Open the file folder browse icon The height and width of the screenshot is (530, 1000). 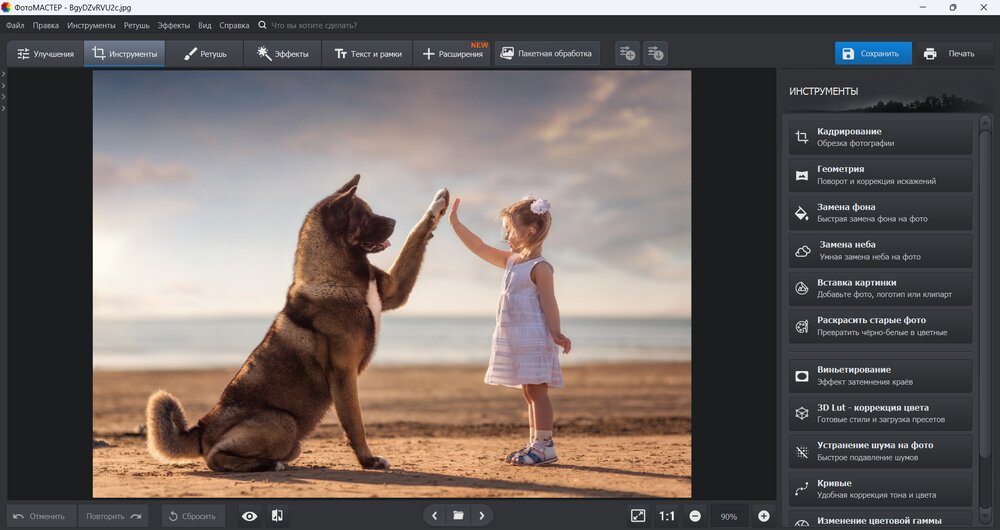[458, 516]
